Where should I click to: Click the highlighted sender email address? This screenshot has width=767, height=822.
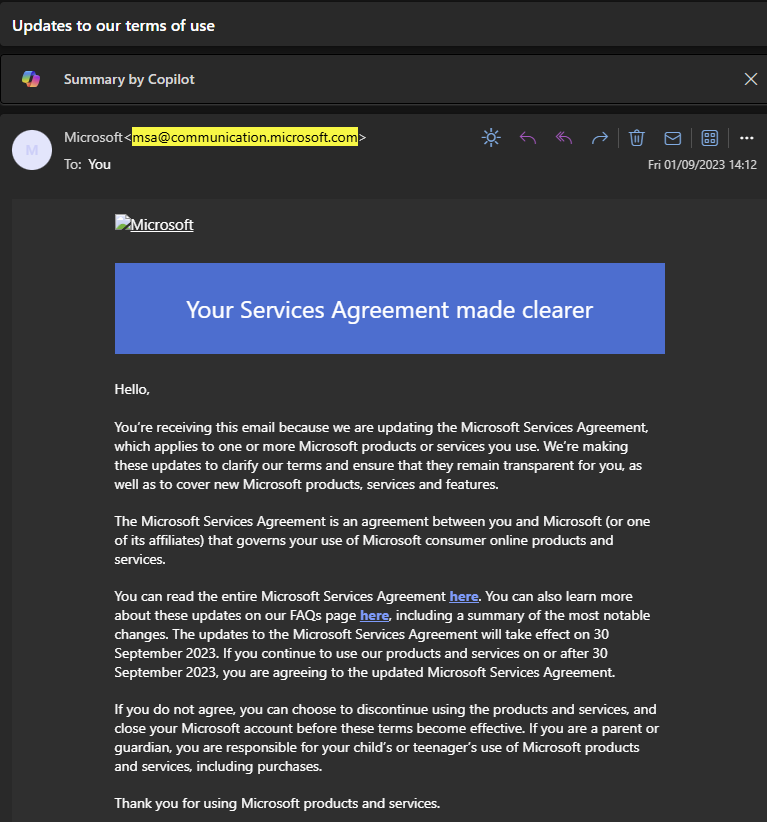coord(245,137)
